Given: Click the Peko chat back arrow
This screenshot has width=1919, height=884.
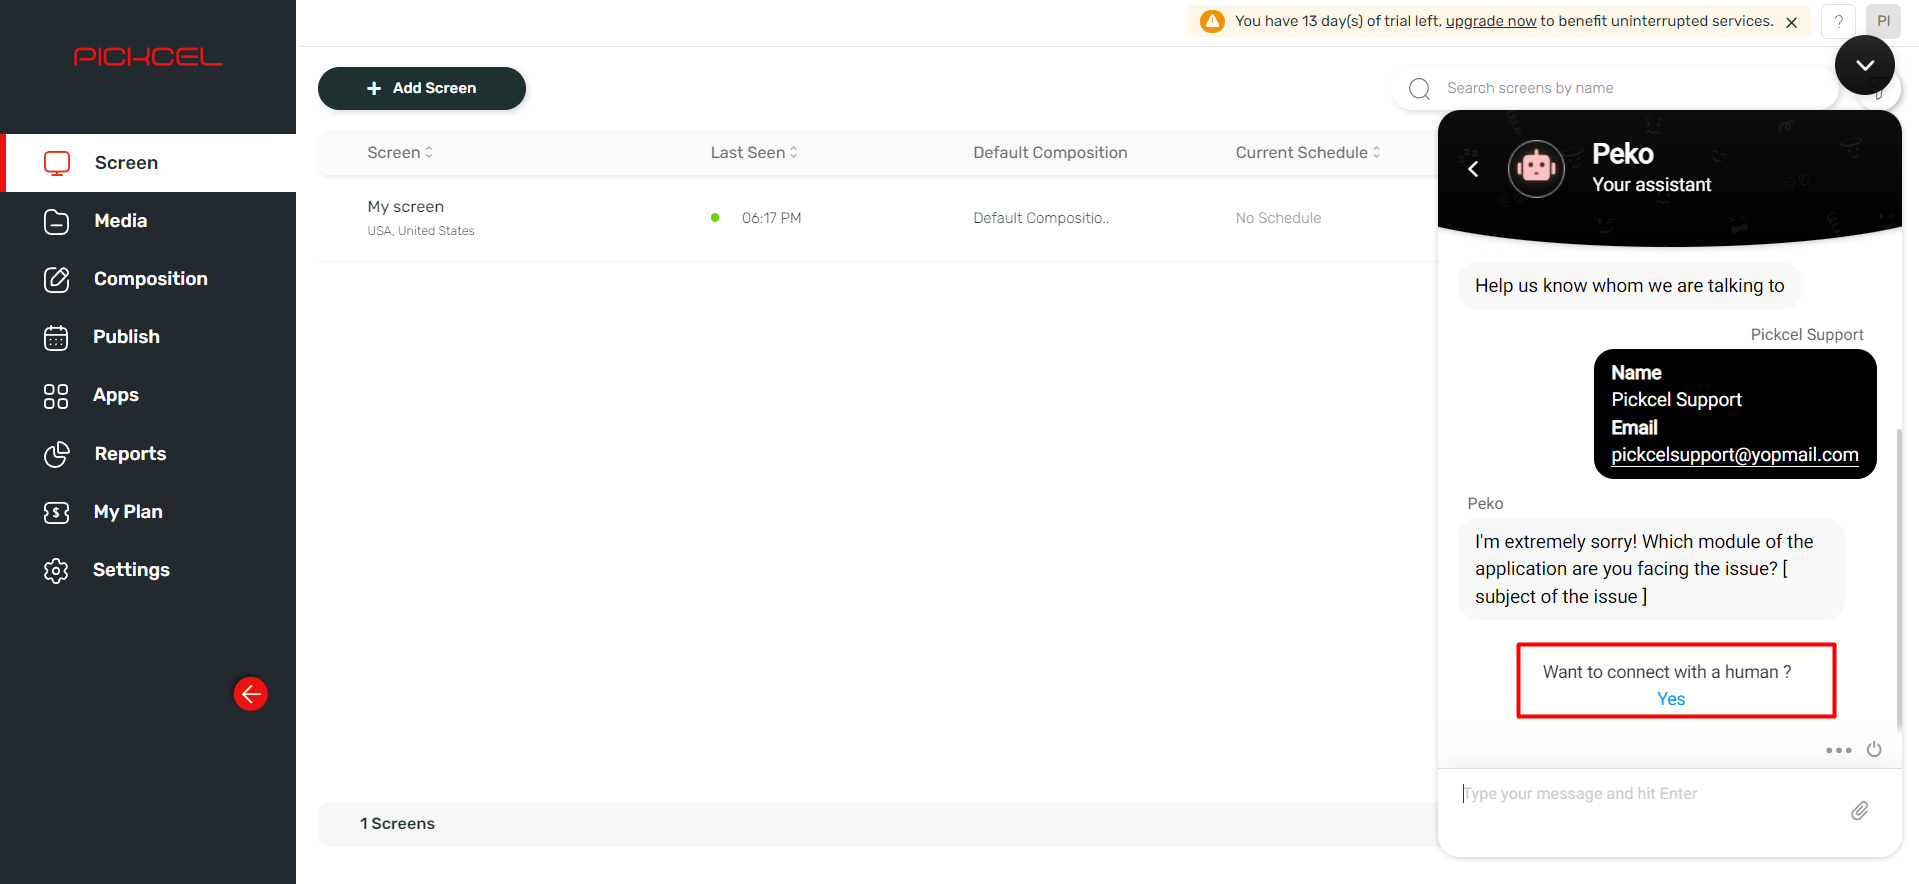Looking at the screenshot, I should click(x=1473, y=169).
